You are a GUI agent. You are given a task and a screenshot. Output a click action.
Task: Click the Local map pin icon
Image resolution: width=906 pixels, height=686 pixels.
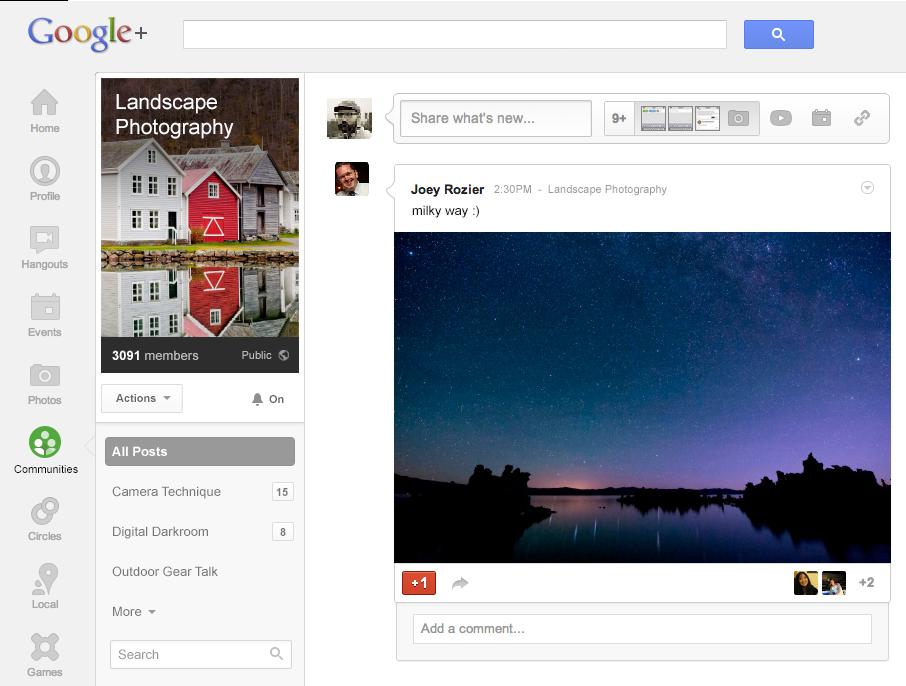pos(44,580)
